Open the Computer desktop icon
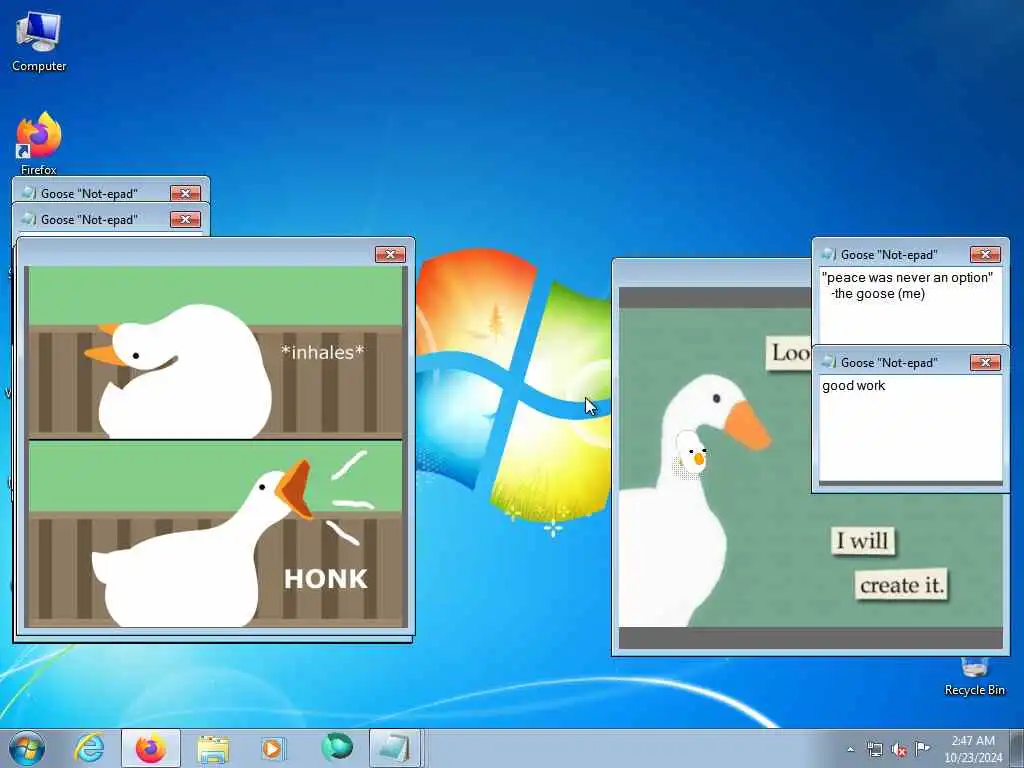 pyautogui.click(x=39, y=42)
